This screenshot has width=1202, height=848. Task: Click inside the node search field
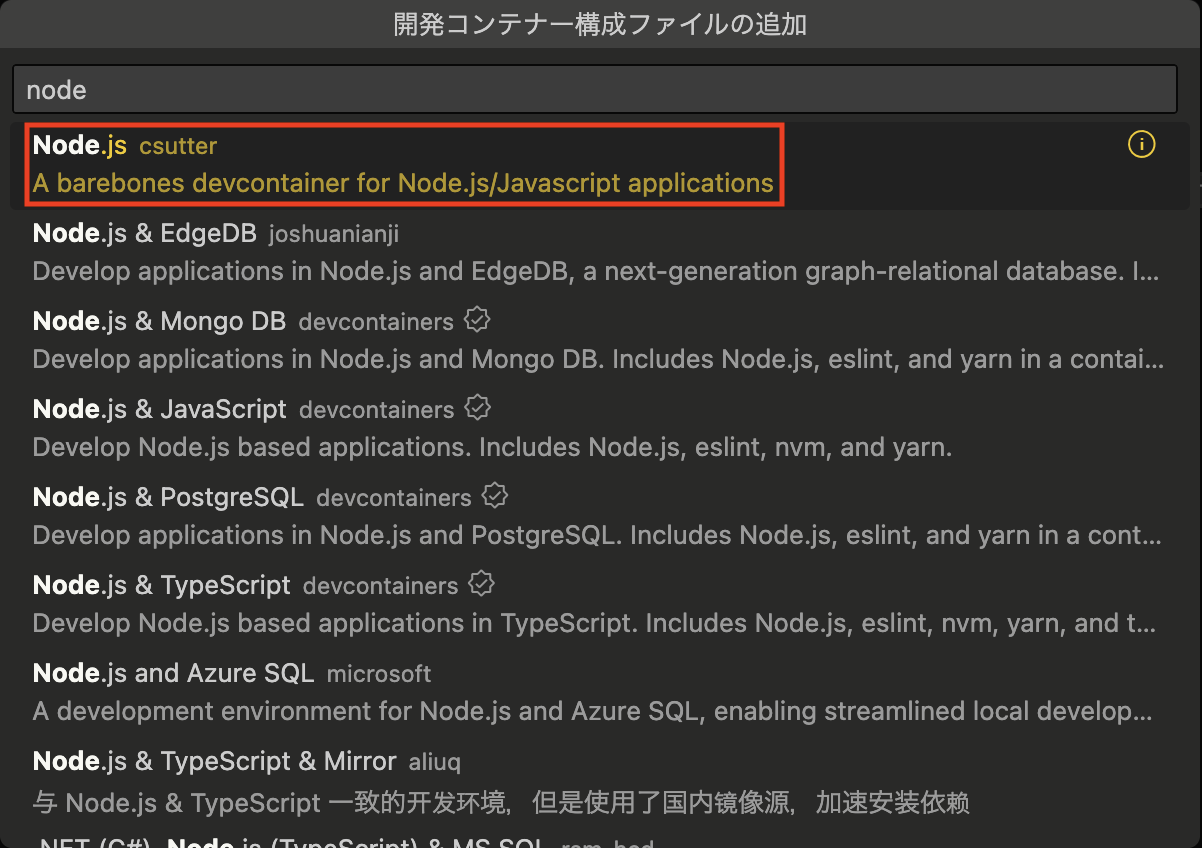[x=600, y=89]
